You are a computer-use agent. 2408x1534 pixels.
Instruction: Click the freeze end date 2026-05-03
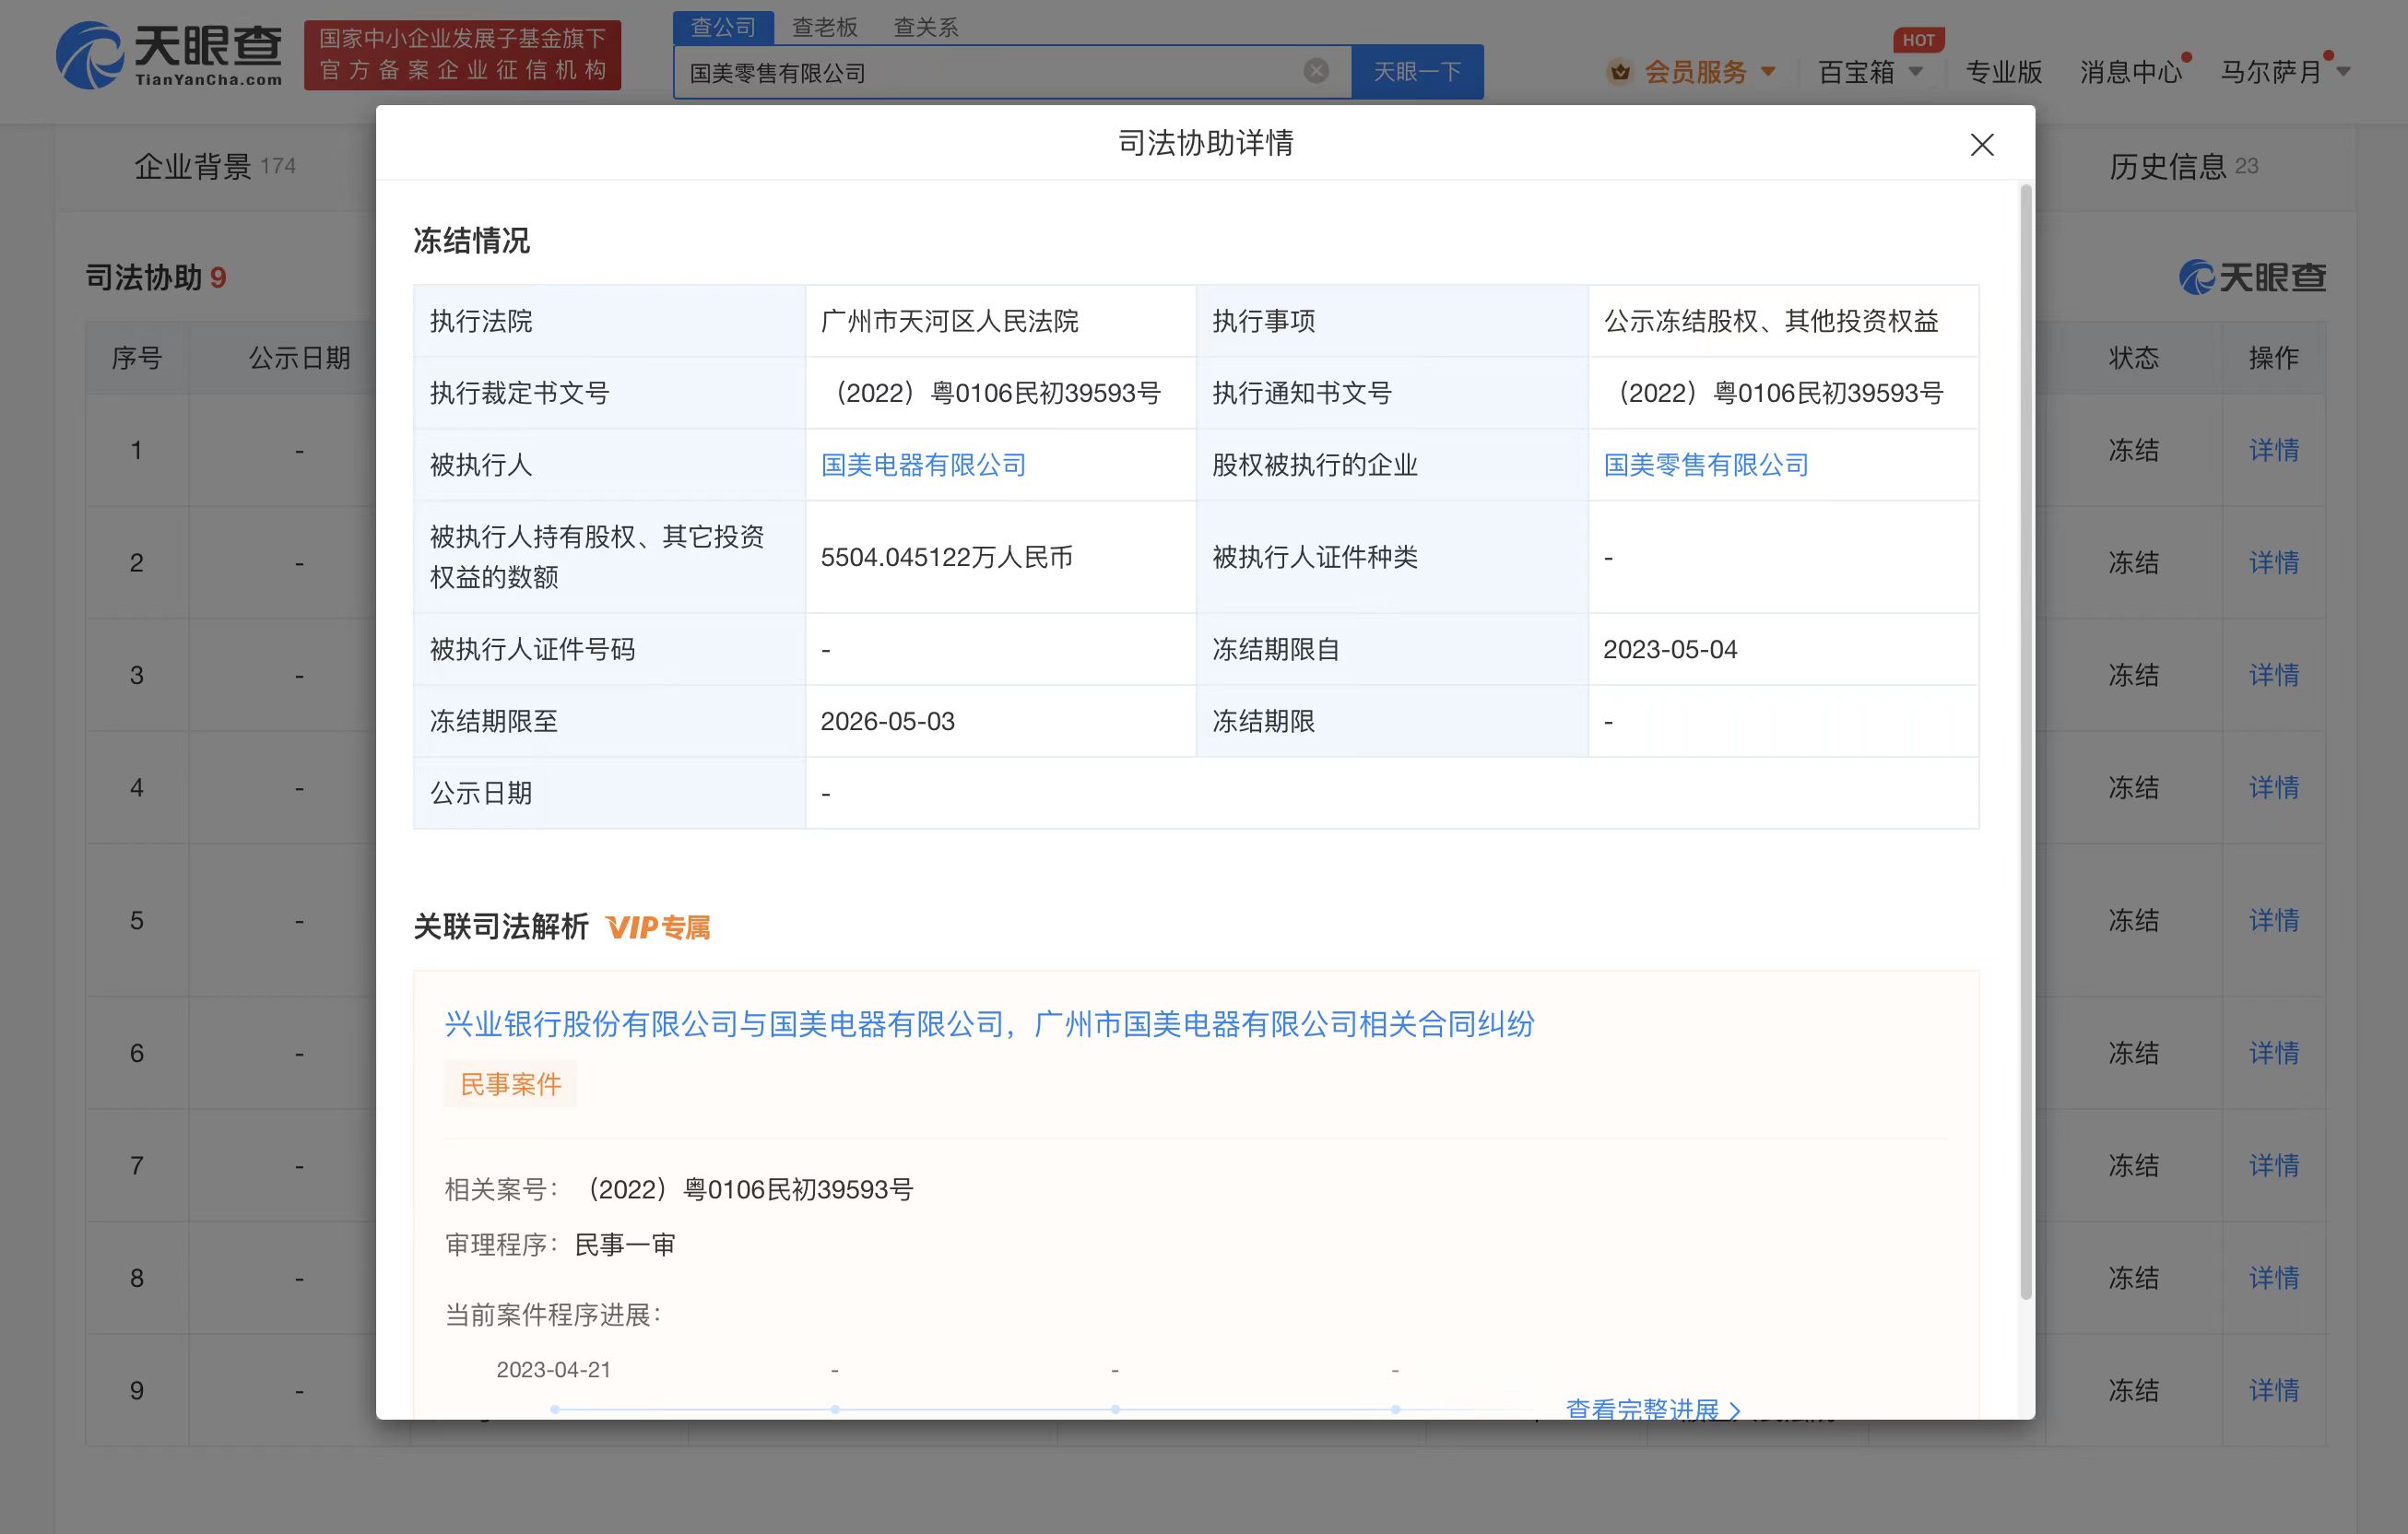(887, 721)
